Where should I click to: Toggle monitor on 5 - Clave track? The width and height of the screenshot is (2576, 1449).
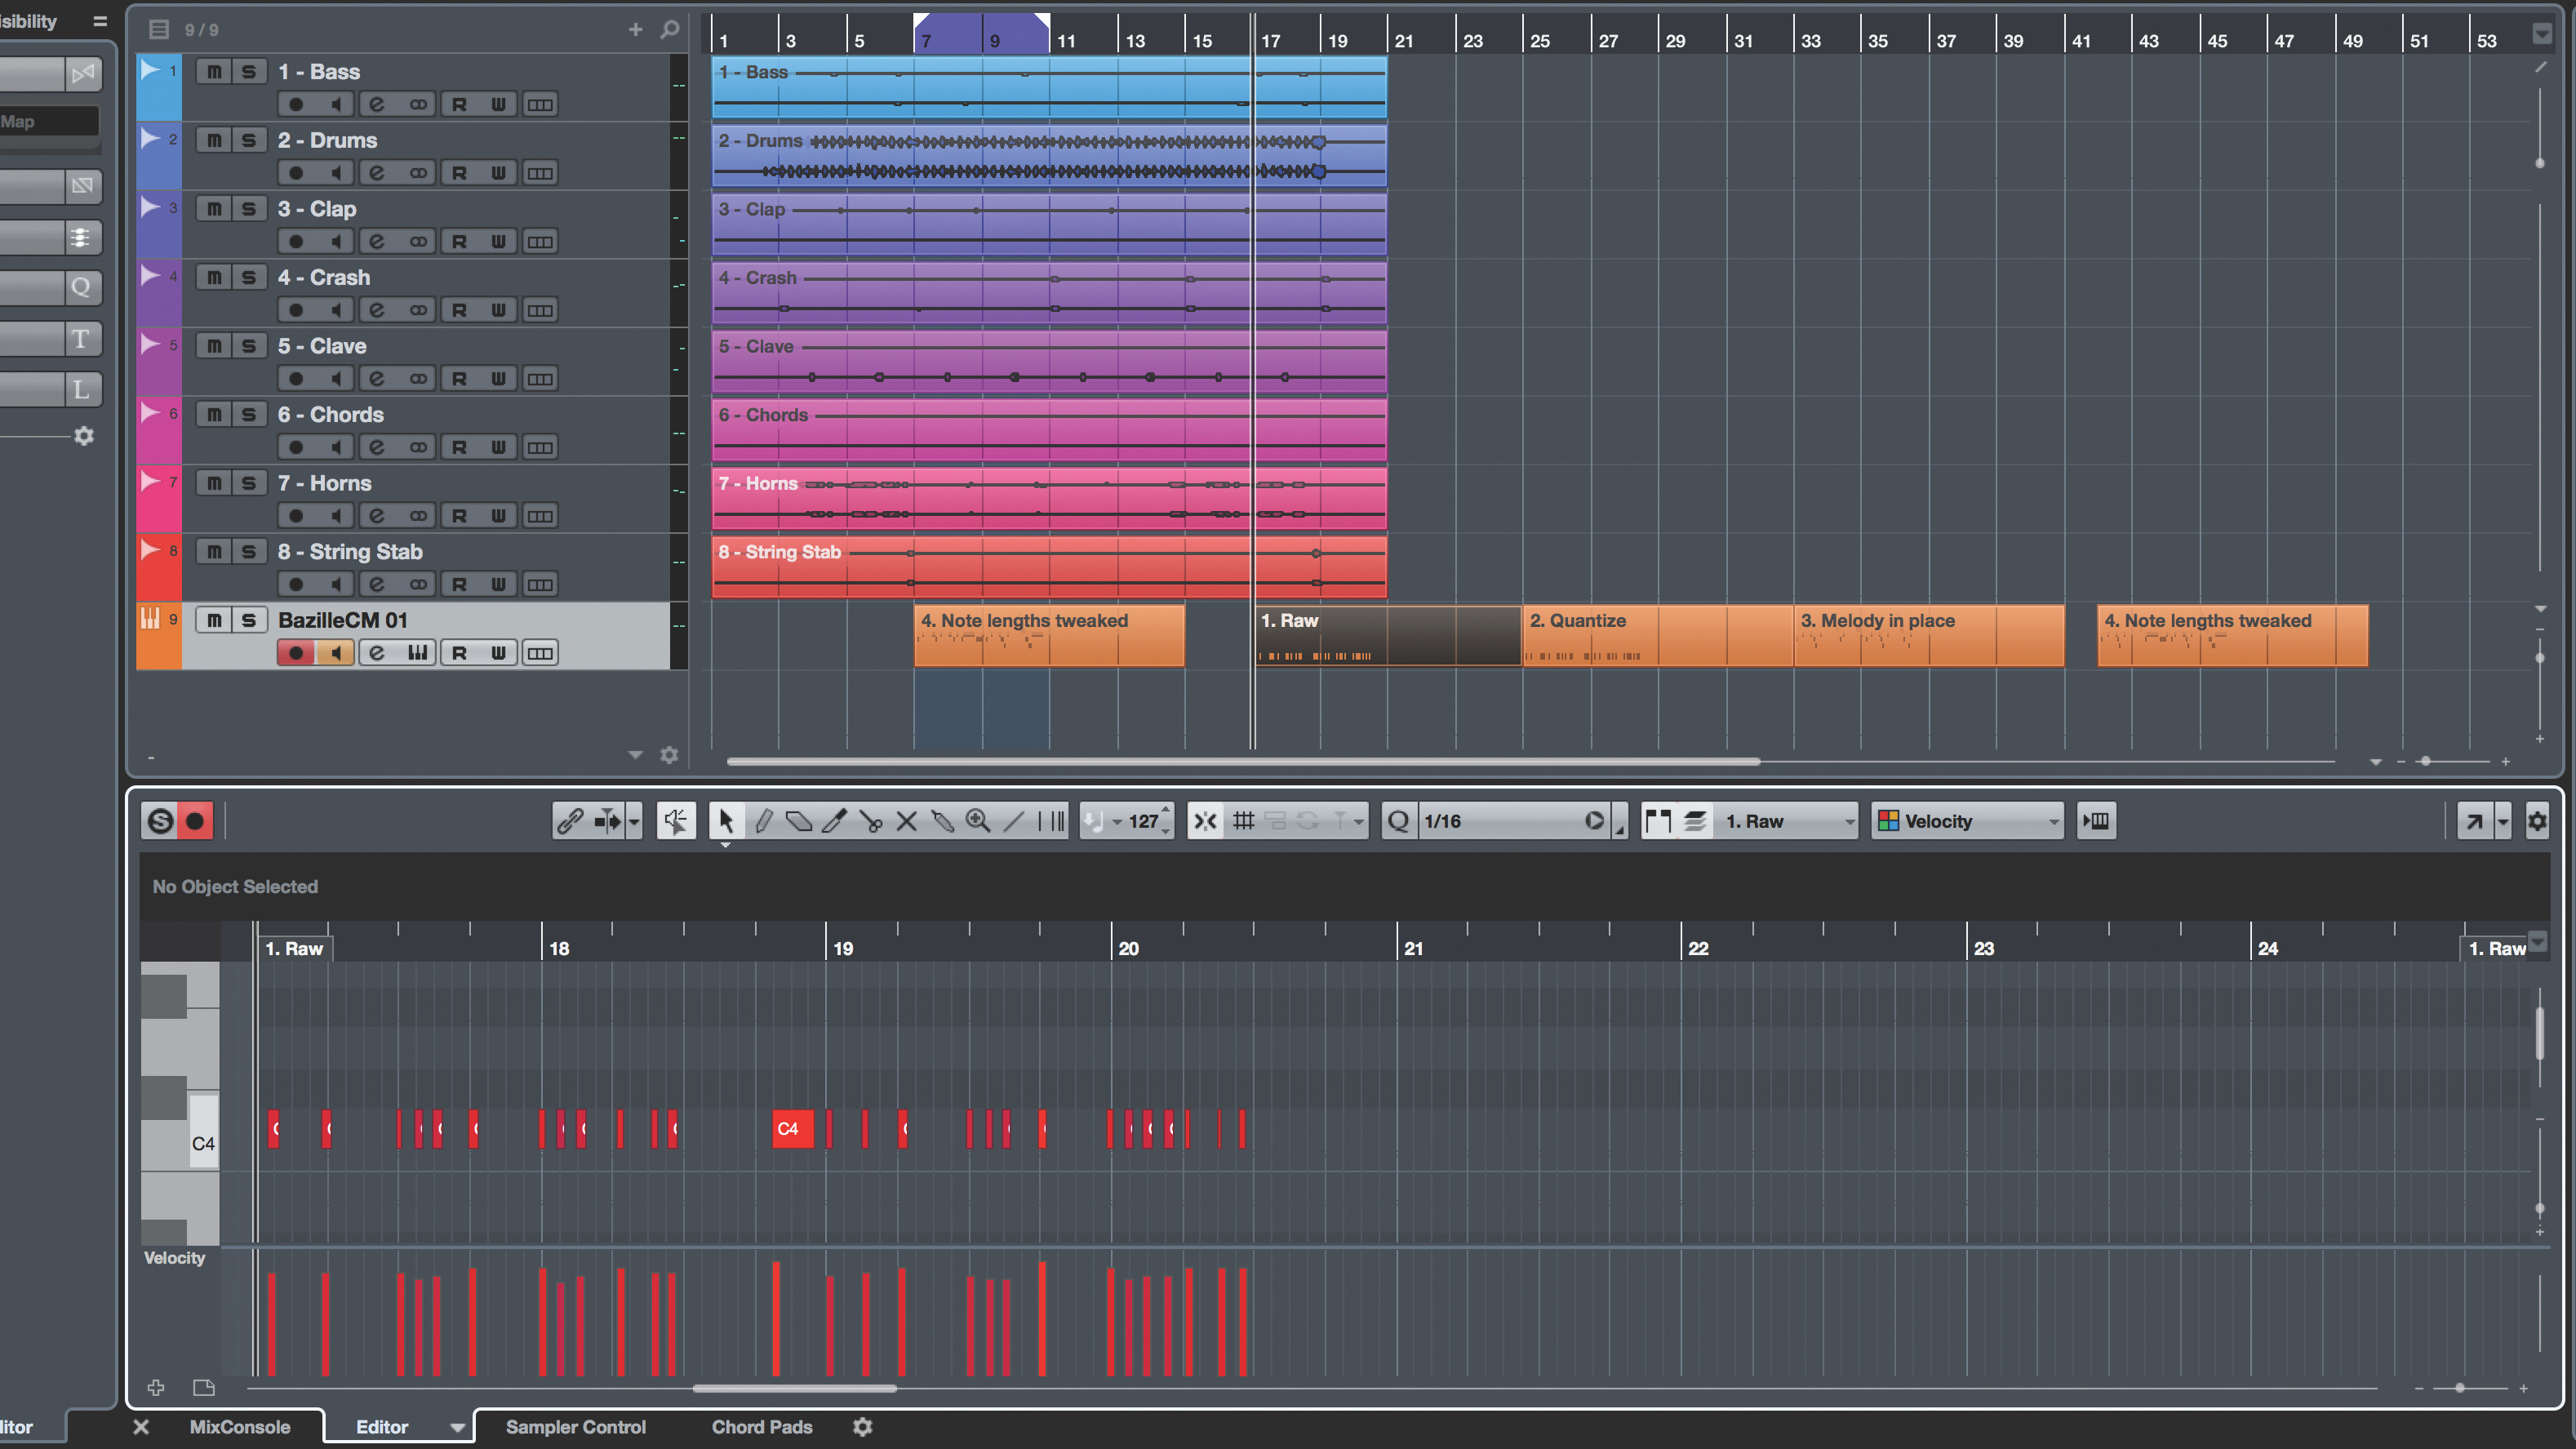336,379
